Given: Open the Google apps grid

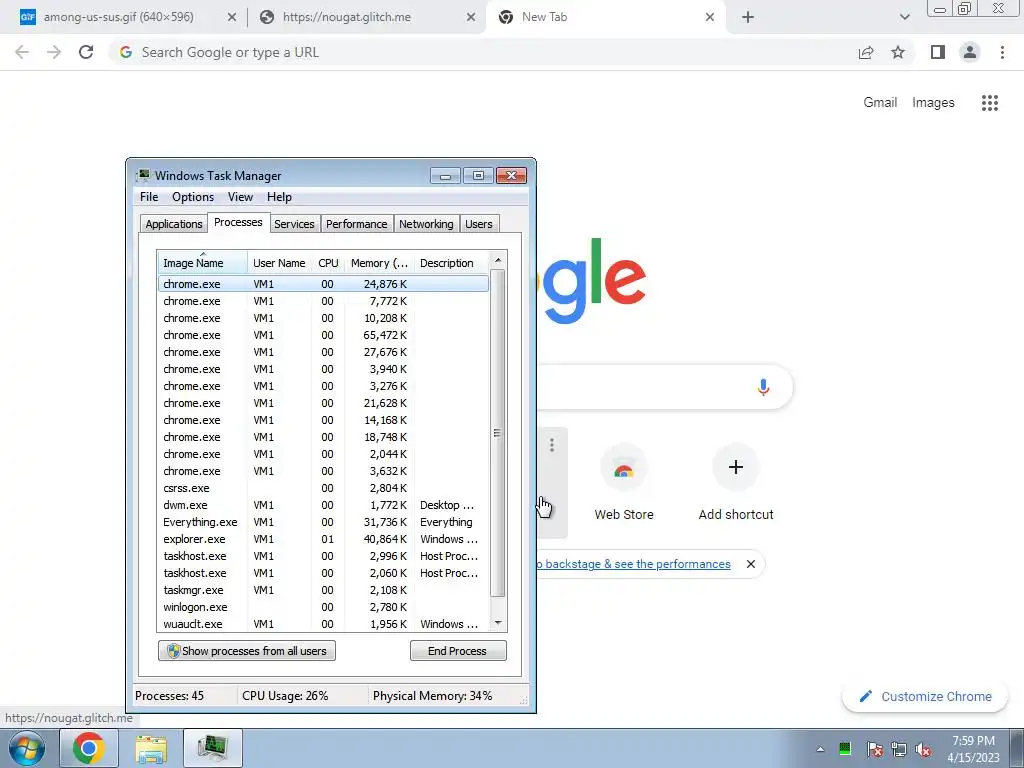Looking at the screenshot, I should [x=989, y=103].
